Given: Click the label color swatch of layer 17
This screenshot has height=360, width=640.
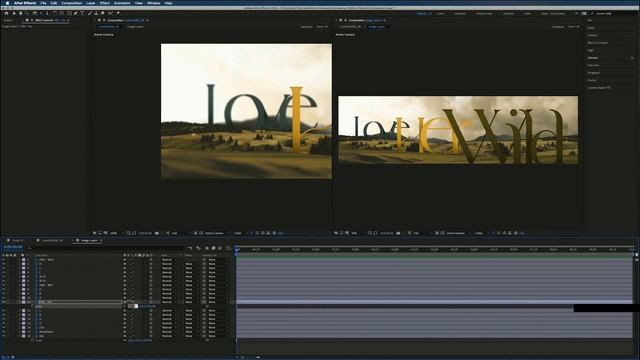Looking at the screenshot, I should coord(23,332).
